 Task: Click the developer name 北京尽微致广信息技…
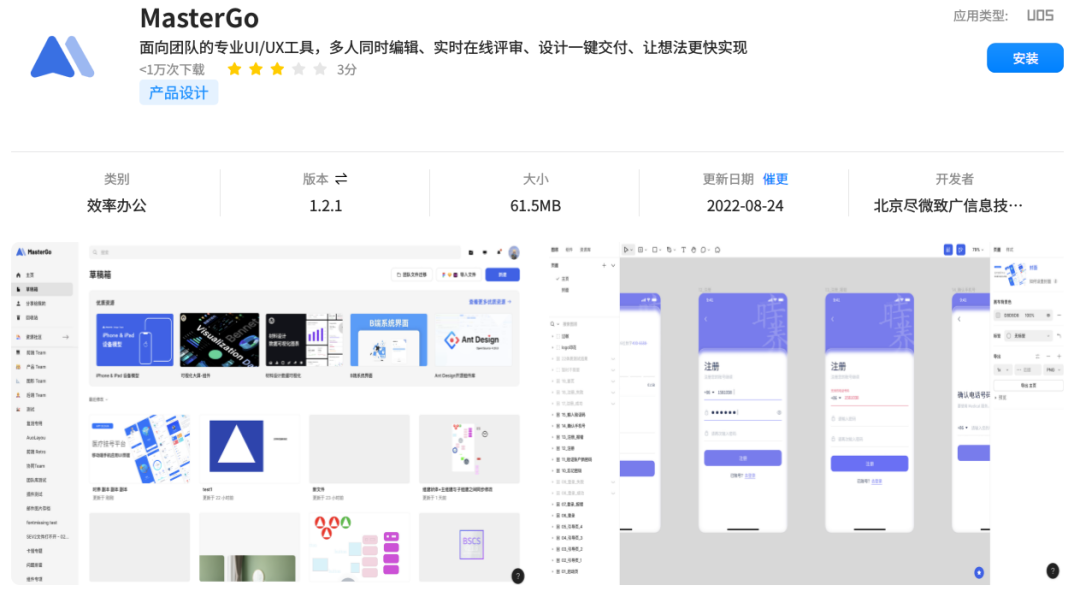pyautogui.click(x=948, y=206)
